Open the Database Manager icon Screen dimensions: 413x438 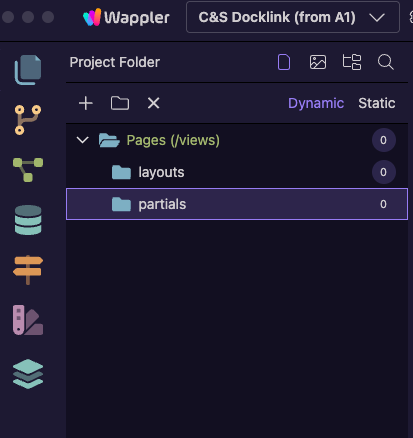tap(28, 220)
